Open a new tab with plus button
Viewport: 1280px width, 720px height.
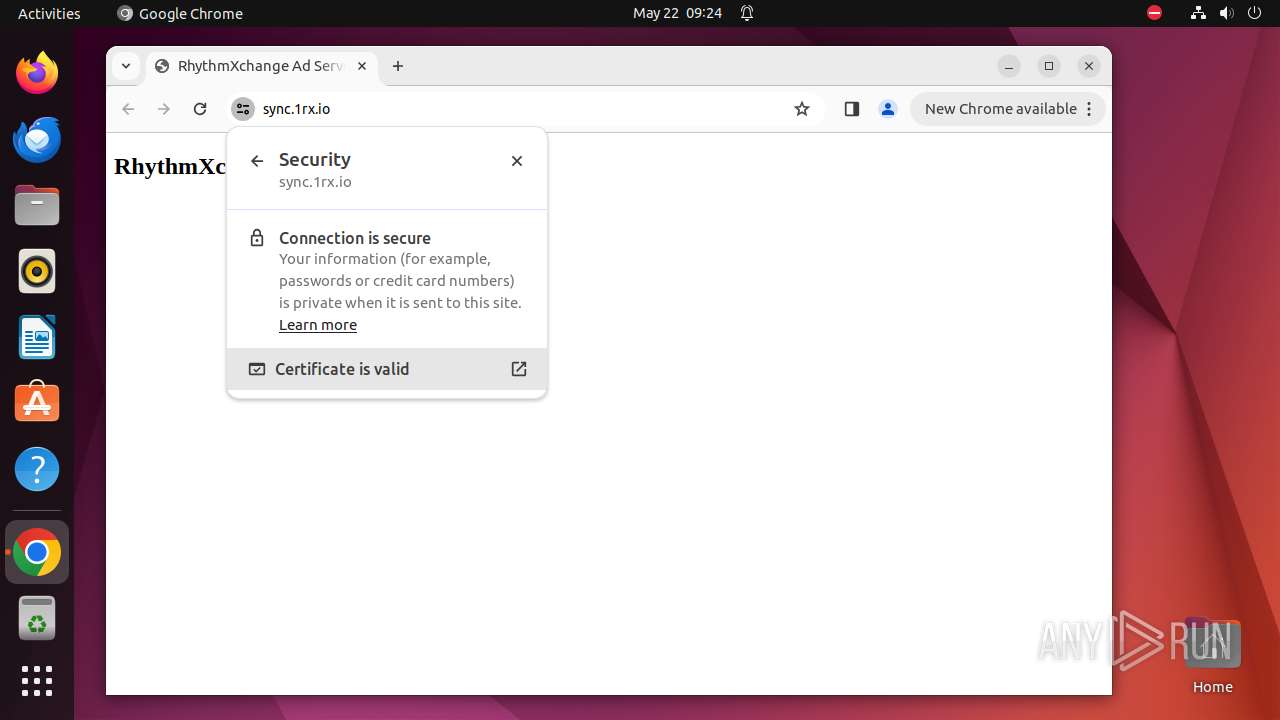point(398,66)
